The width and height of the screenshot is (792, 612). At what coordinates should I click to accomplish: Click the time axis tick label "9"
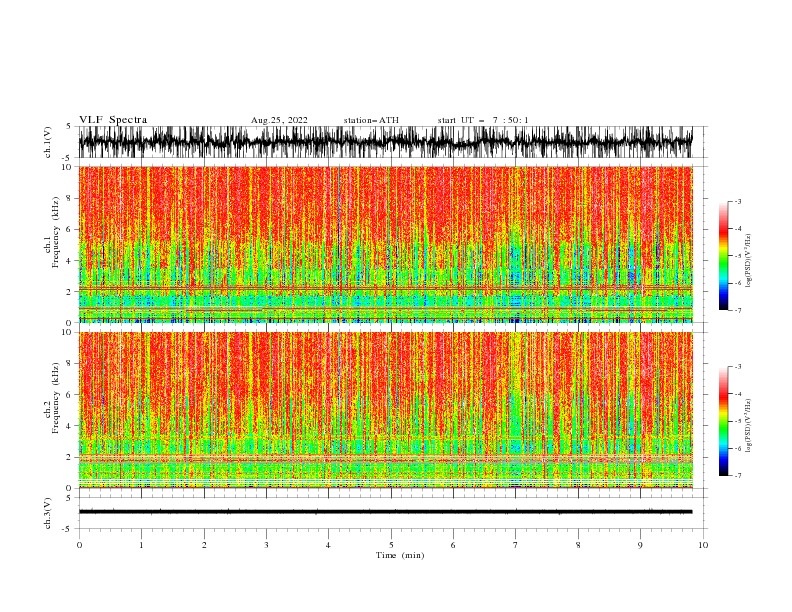tap(640, 545)
